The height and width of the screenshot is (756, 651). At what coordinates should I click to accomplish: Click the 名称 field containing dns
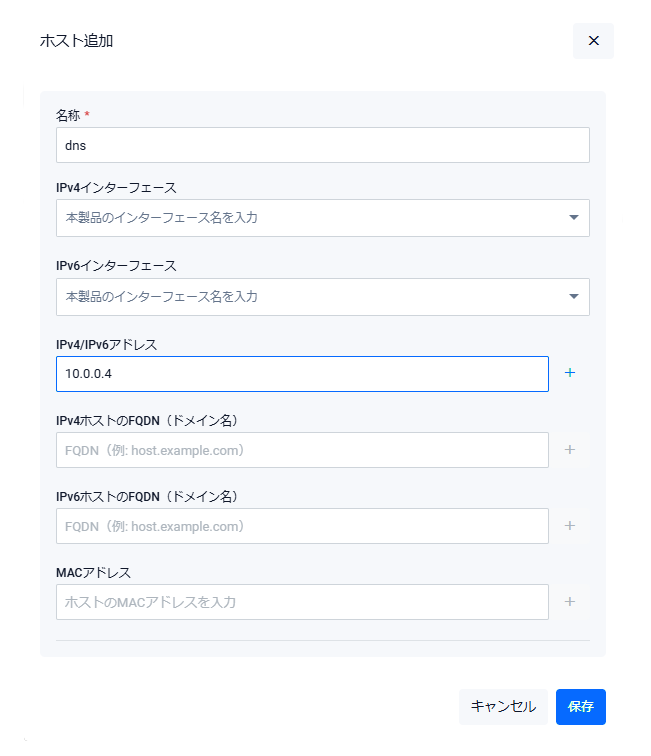[x=322, y=145]
